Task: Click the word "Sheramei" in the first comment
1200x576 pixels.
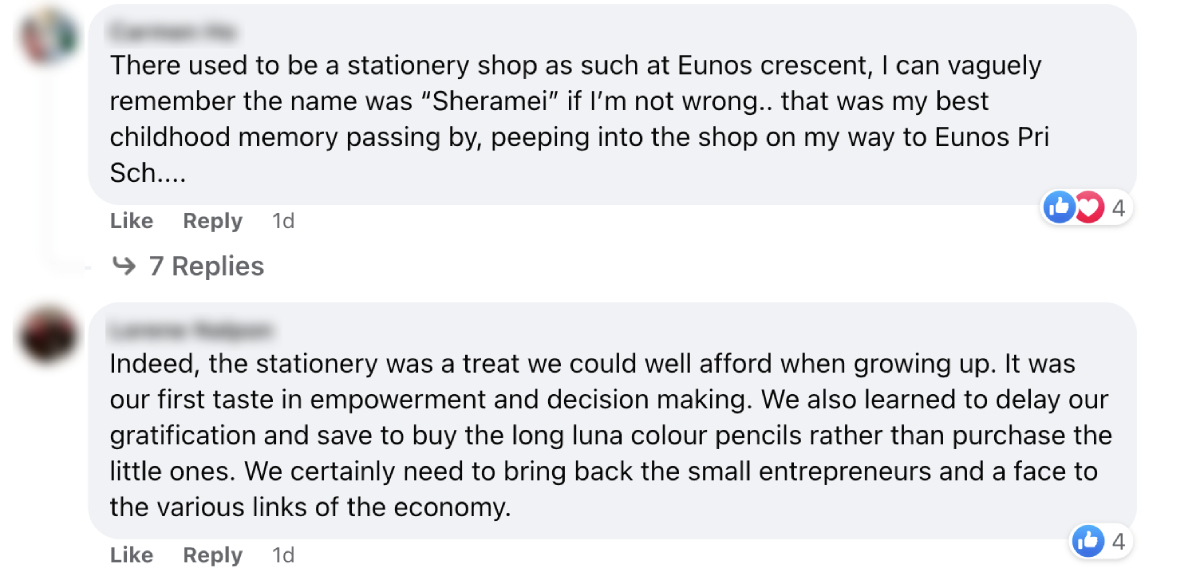Action: [464, 101]
